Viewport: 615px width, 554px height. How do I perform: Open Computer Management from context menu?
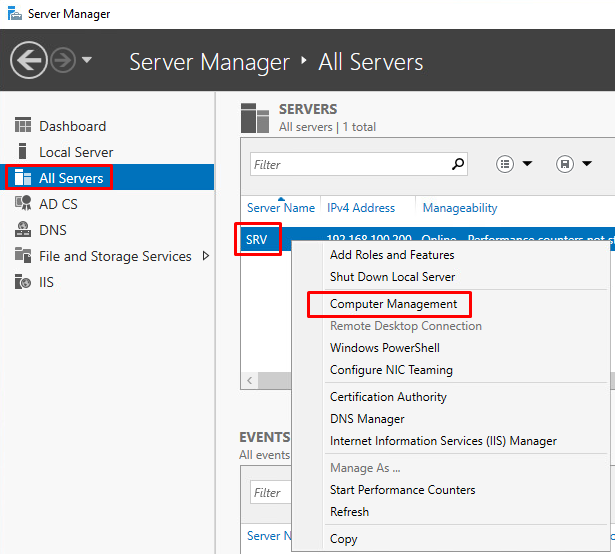coord(393,304)
